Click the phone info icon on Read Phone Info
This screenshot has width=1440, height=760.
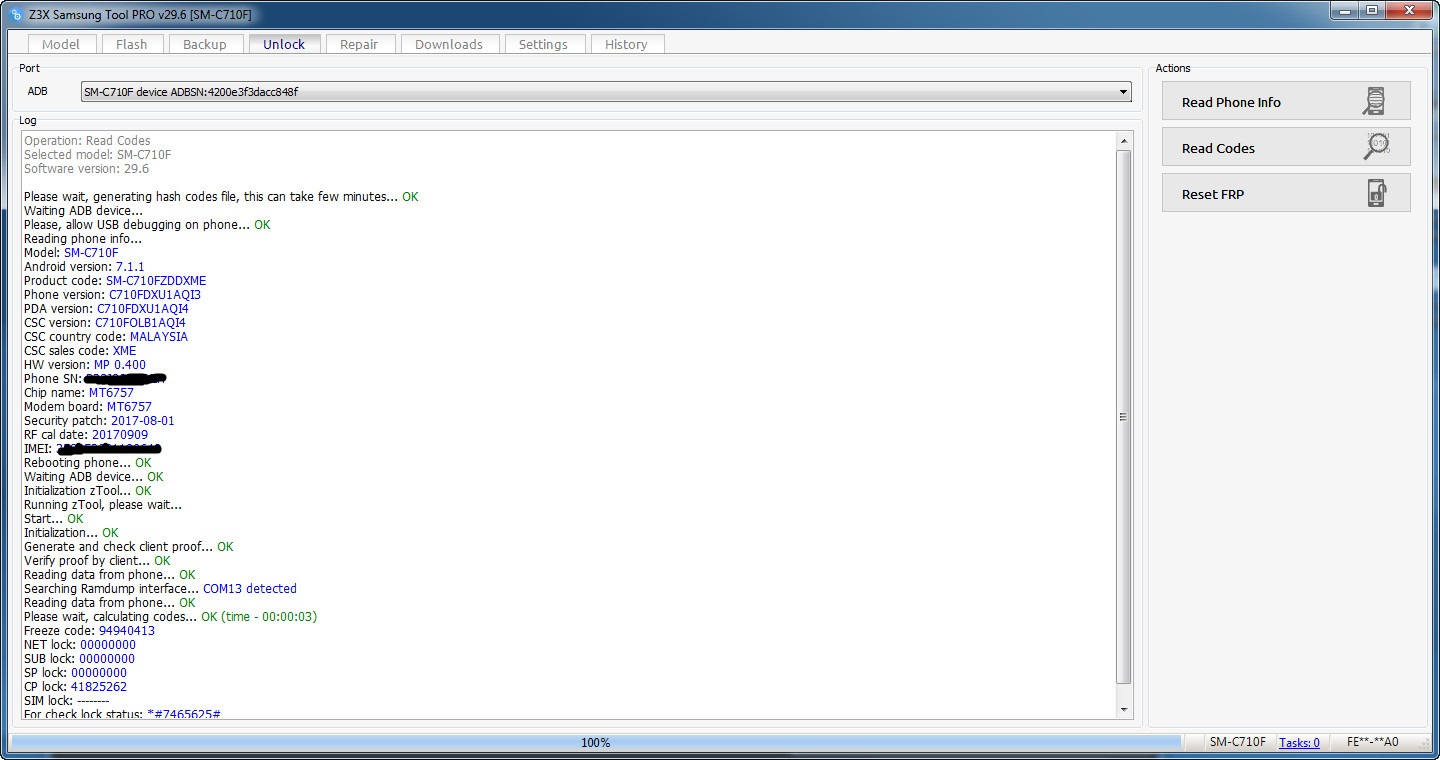[x=1377, y=101]
